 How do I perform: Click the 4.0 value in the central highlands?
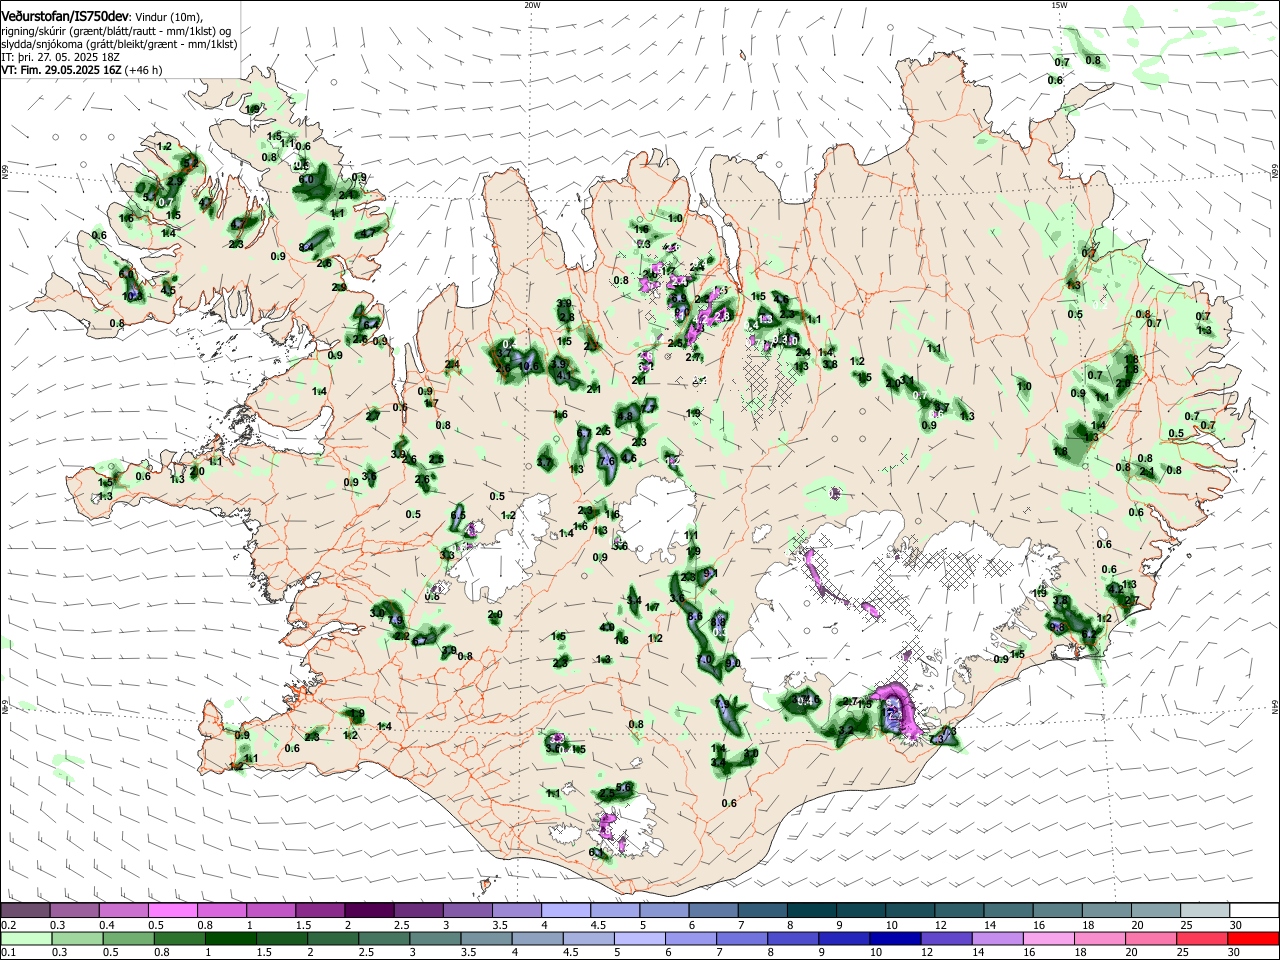pos(607,627)
